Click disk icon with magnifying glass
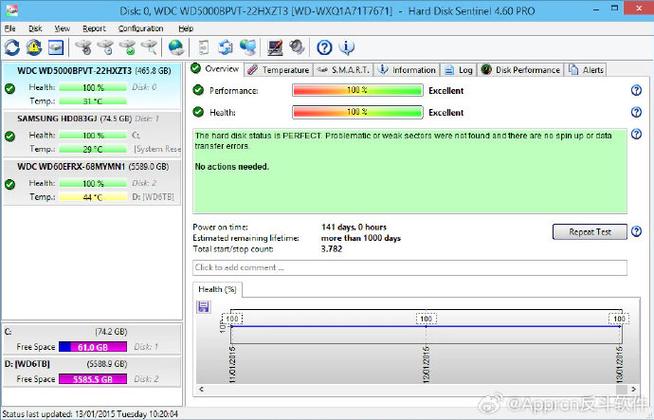The image size is (654, 420). pyautogui.click(x=149, y=48)
